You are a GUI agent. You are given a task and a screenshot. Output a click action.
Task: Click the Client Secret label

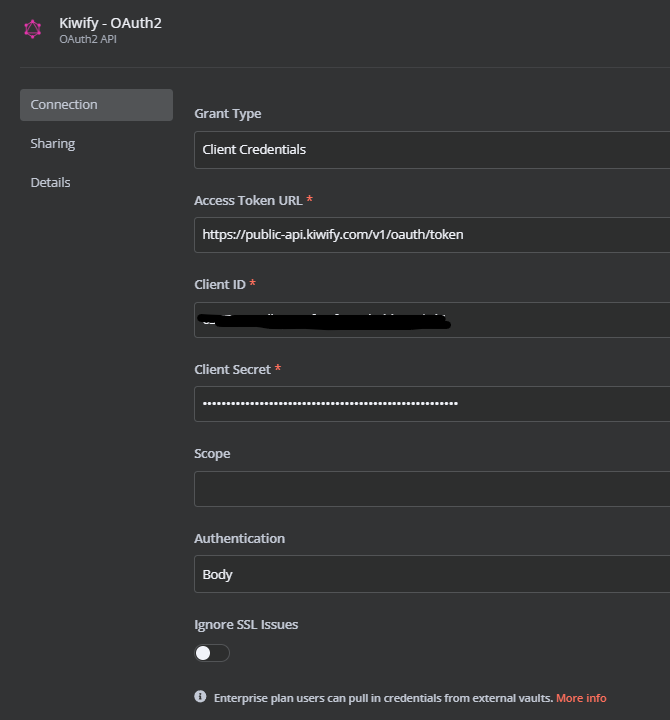pyautogui.click(x=232, y=370)
